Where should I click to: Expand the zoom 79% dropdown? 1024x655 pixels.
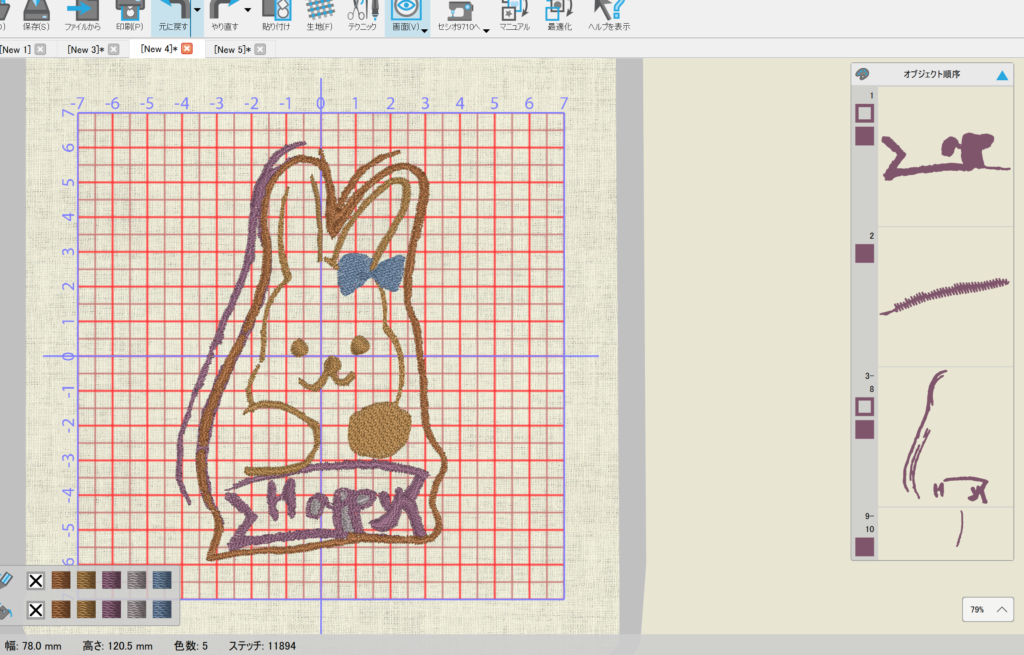[x=1002, y=609]
